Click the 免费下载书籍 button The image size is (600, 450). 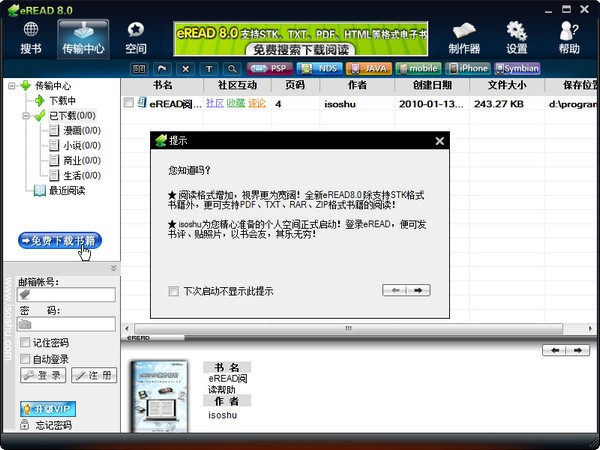coord(60,241)
